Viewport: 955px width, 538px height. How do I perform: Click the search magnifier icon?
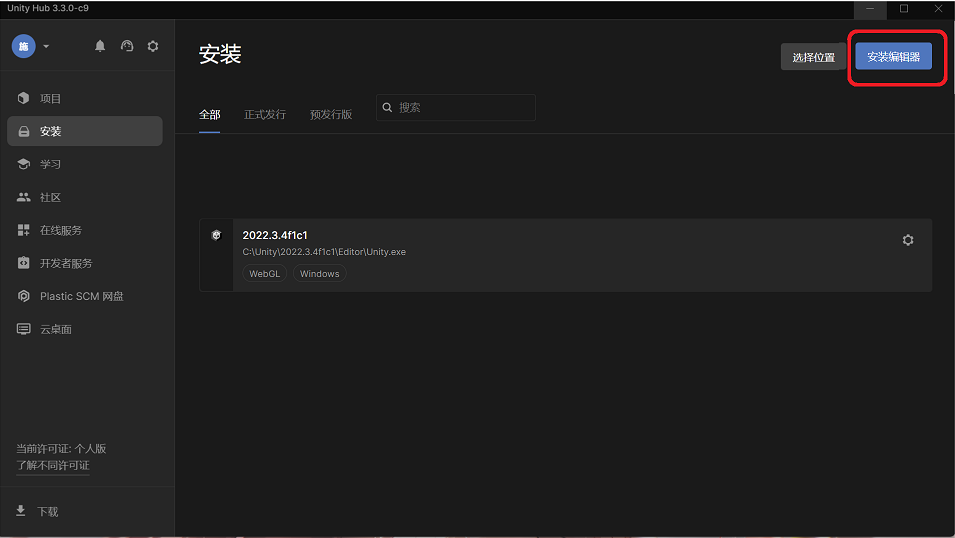387,107
